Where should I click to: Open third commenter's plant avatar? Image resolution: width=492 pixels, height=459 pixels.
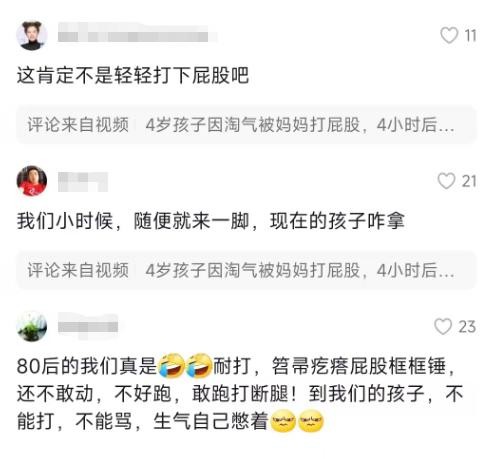coord(32,327)
